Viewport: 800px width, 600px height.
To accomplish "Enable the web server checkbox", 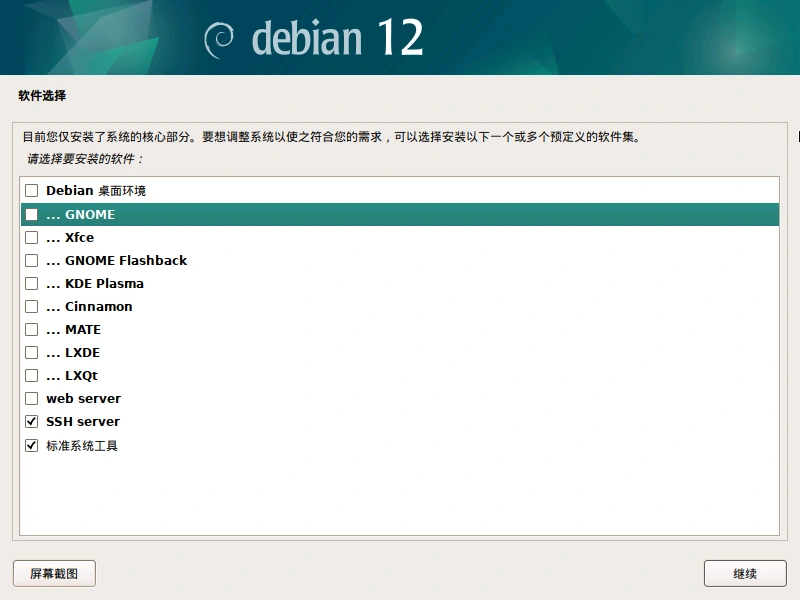I will pyautogui.click(x=32, y=398).
